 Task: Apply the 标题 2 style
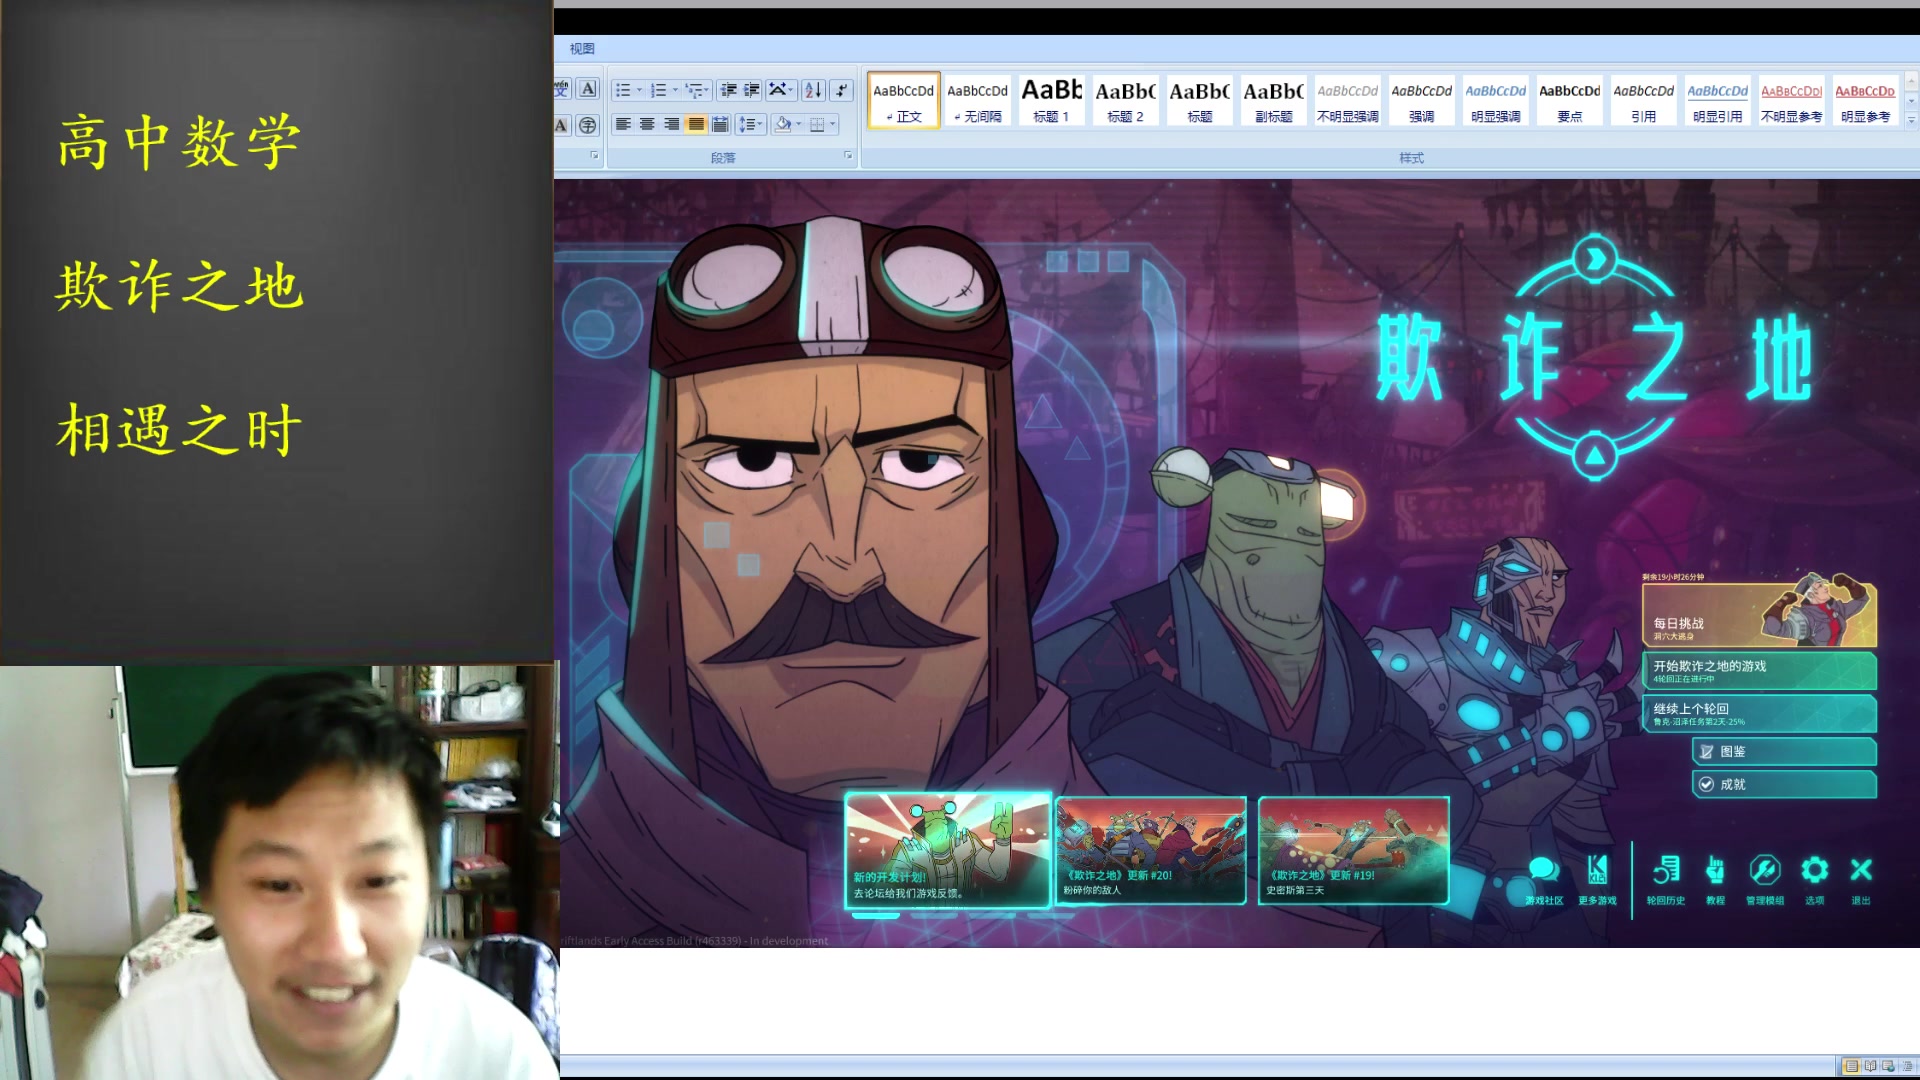pos(1125,101)
